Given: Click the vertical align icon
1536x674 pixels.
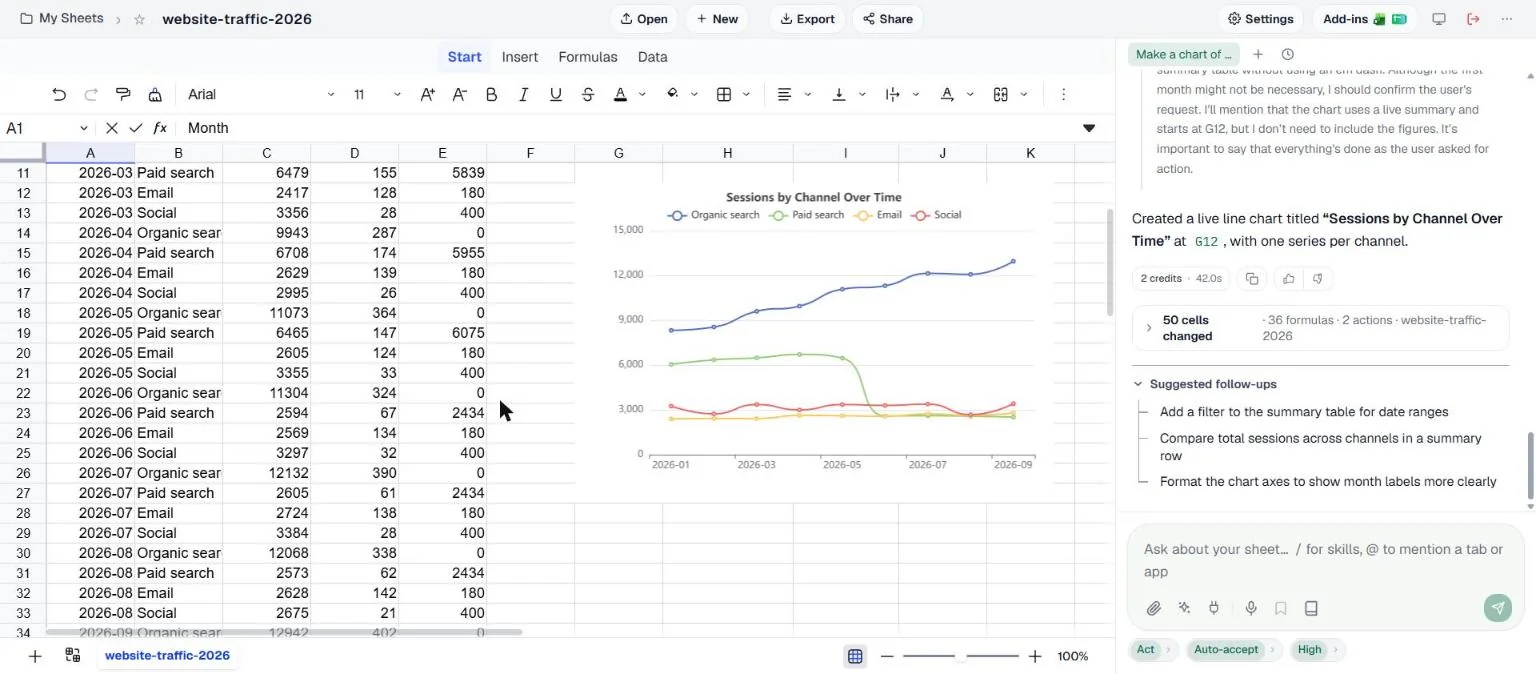Looking at the screenshot, I should (x=839, y=94).
